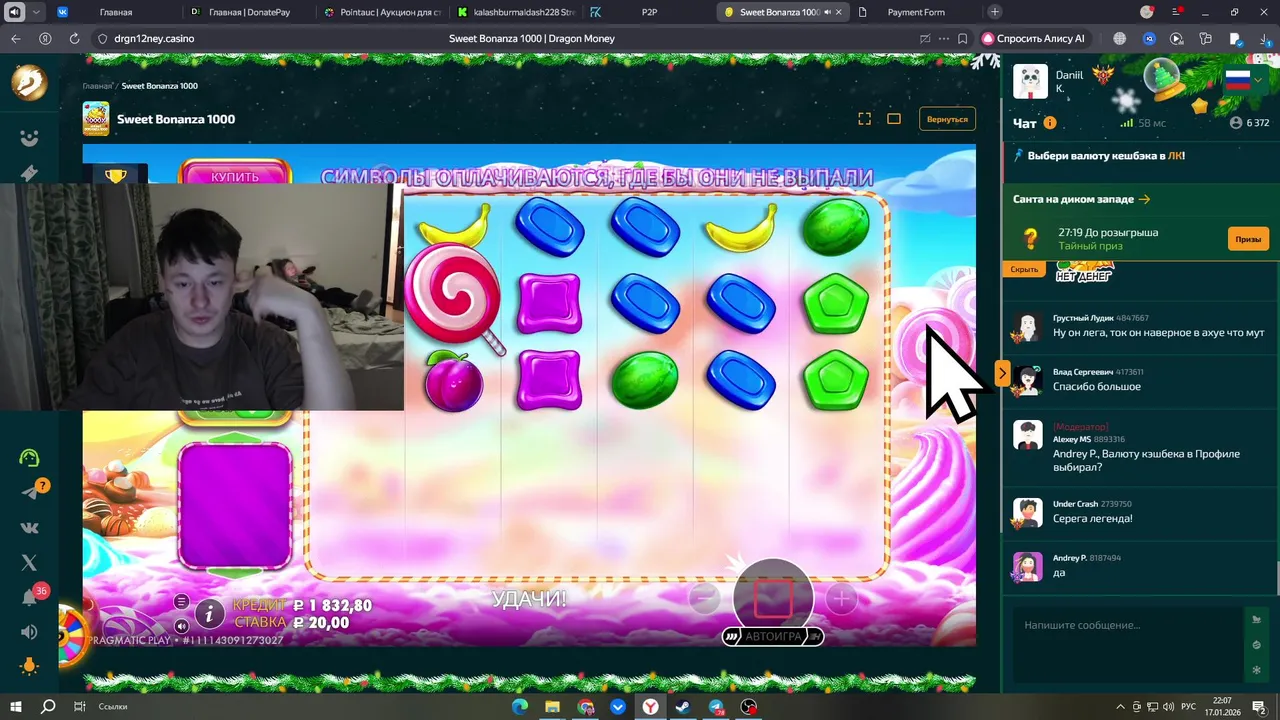Open Санта на диком западе promo link

pos(1081,199)
